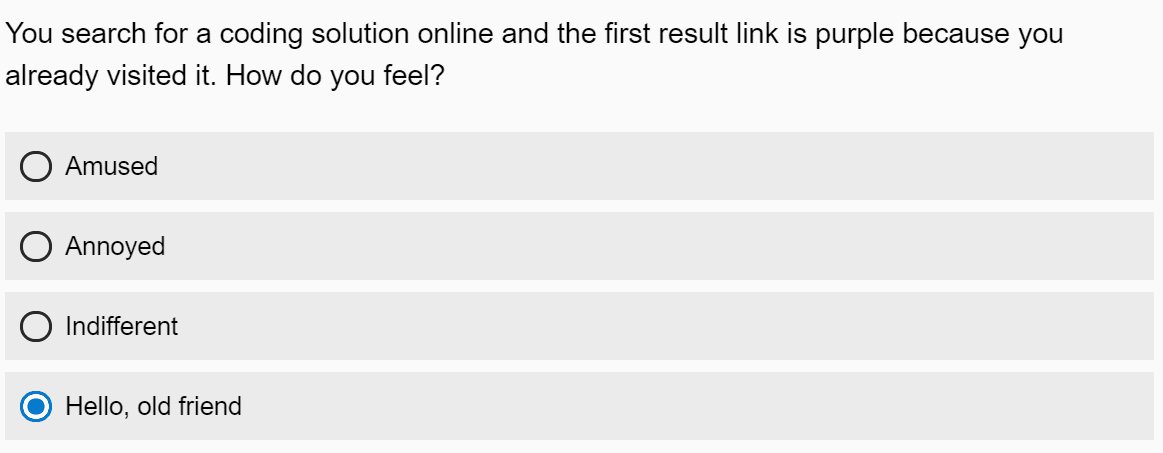The height and width of the screenshot is (453, 1163).
Task: Click the "Annoyed" answer label text
Action: coord(115,246)
